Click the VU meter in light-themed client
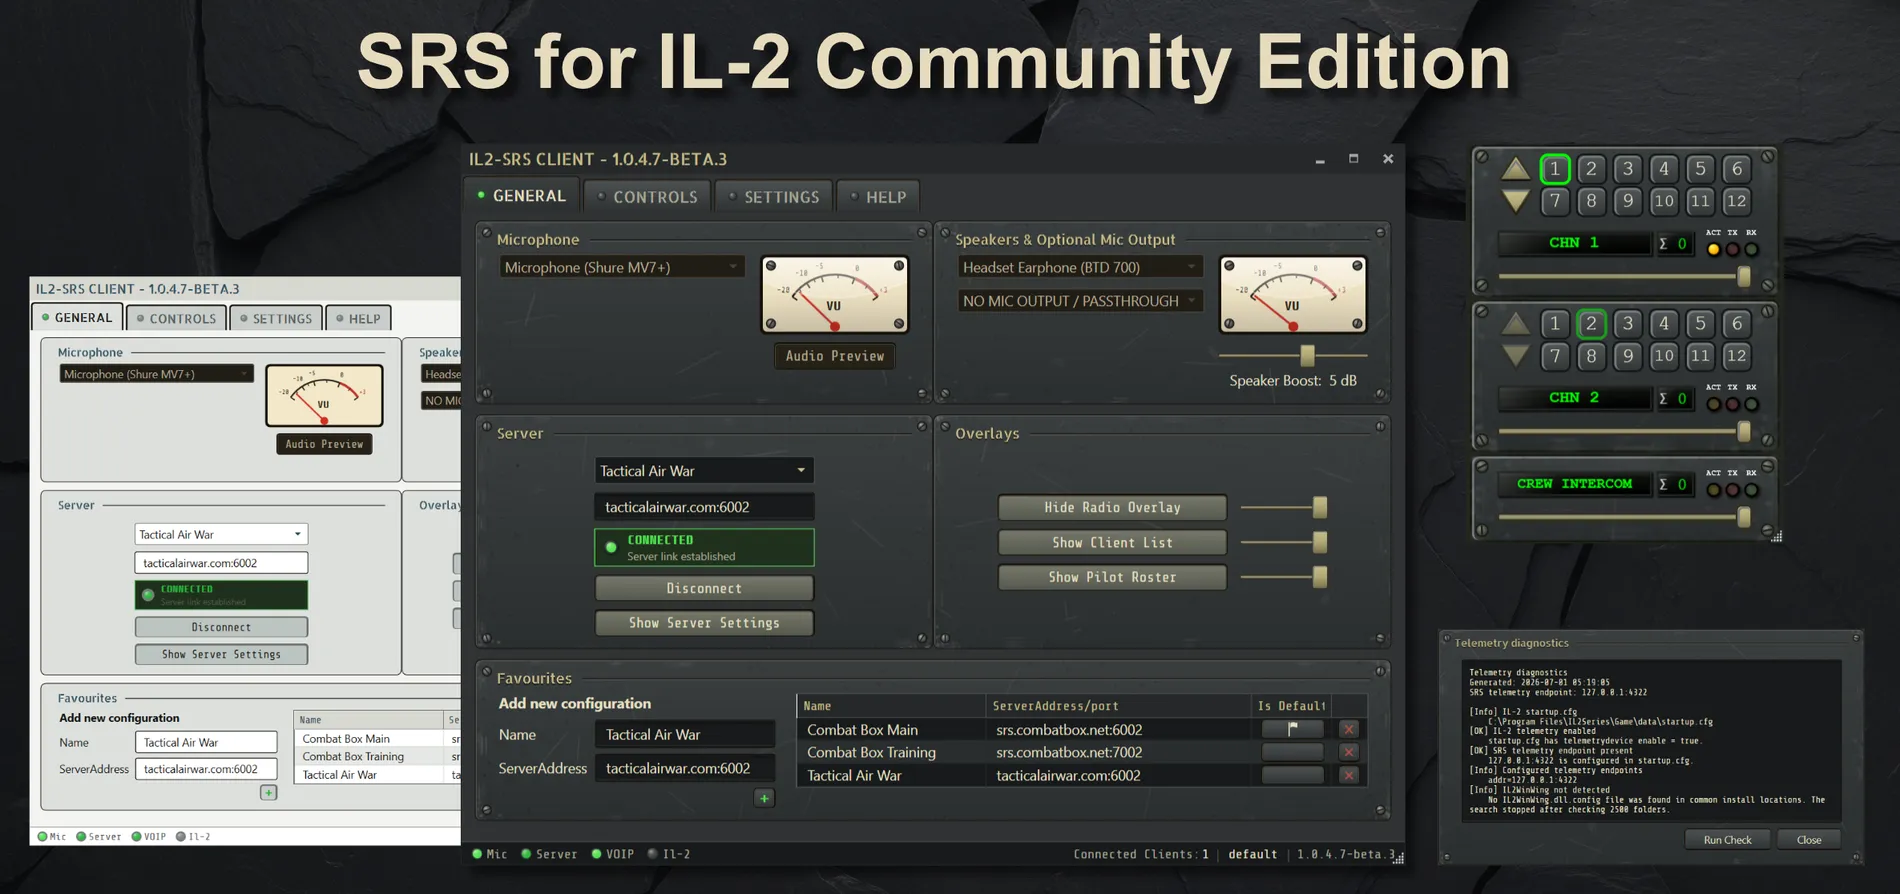 (x=324, y=395)
